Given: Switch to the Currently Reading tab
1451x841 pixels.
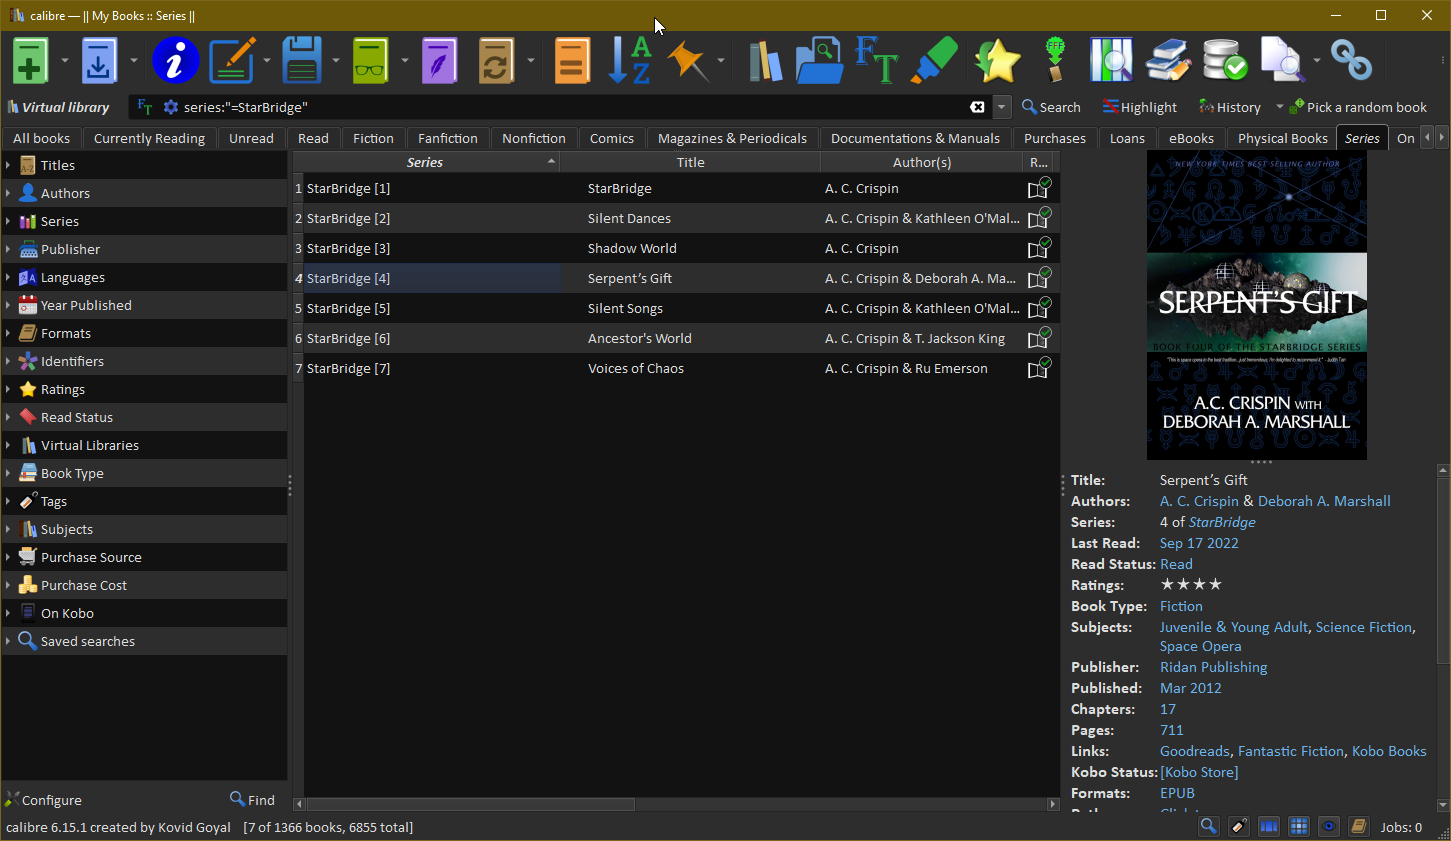Looking at the screenshot, I should tap(149, 138).
